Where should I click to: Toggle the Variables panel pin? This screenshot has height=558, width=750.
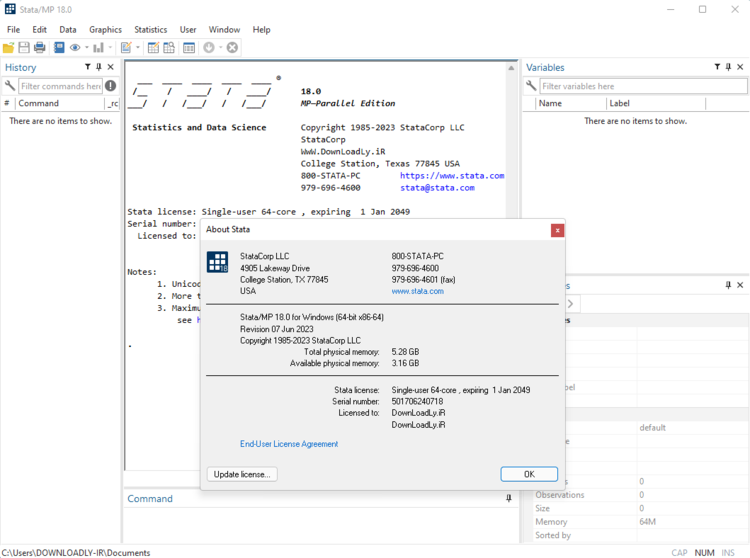728,67
